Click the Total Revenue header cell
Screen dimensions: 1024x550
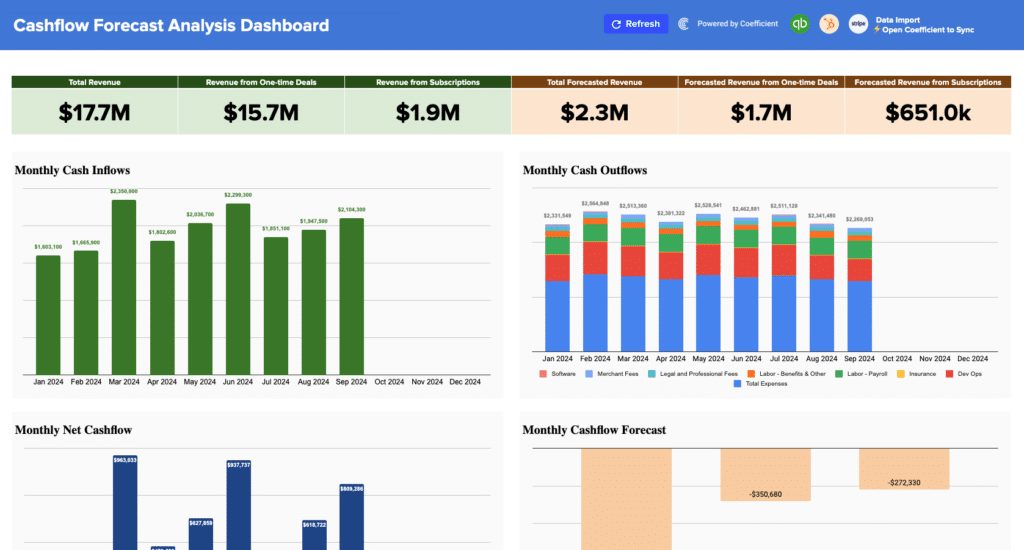pos(95,82)
